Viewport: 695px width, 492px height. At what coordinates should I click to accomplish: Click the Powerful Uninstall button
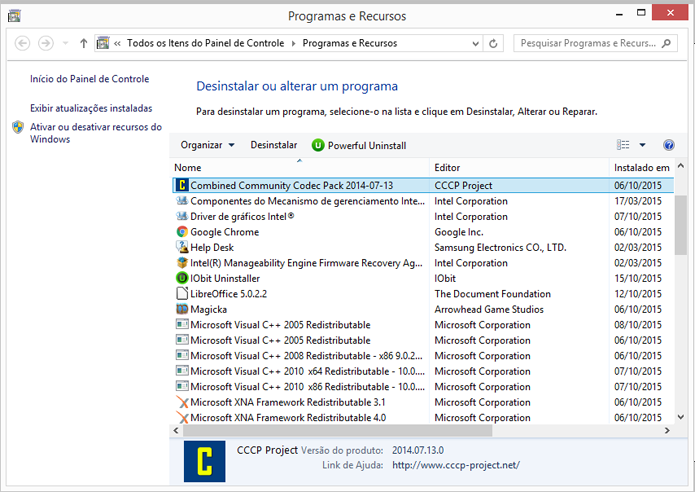359,145
